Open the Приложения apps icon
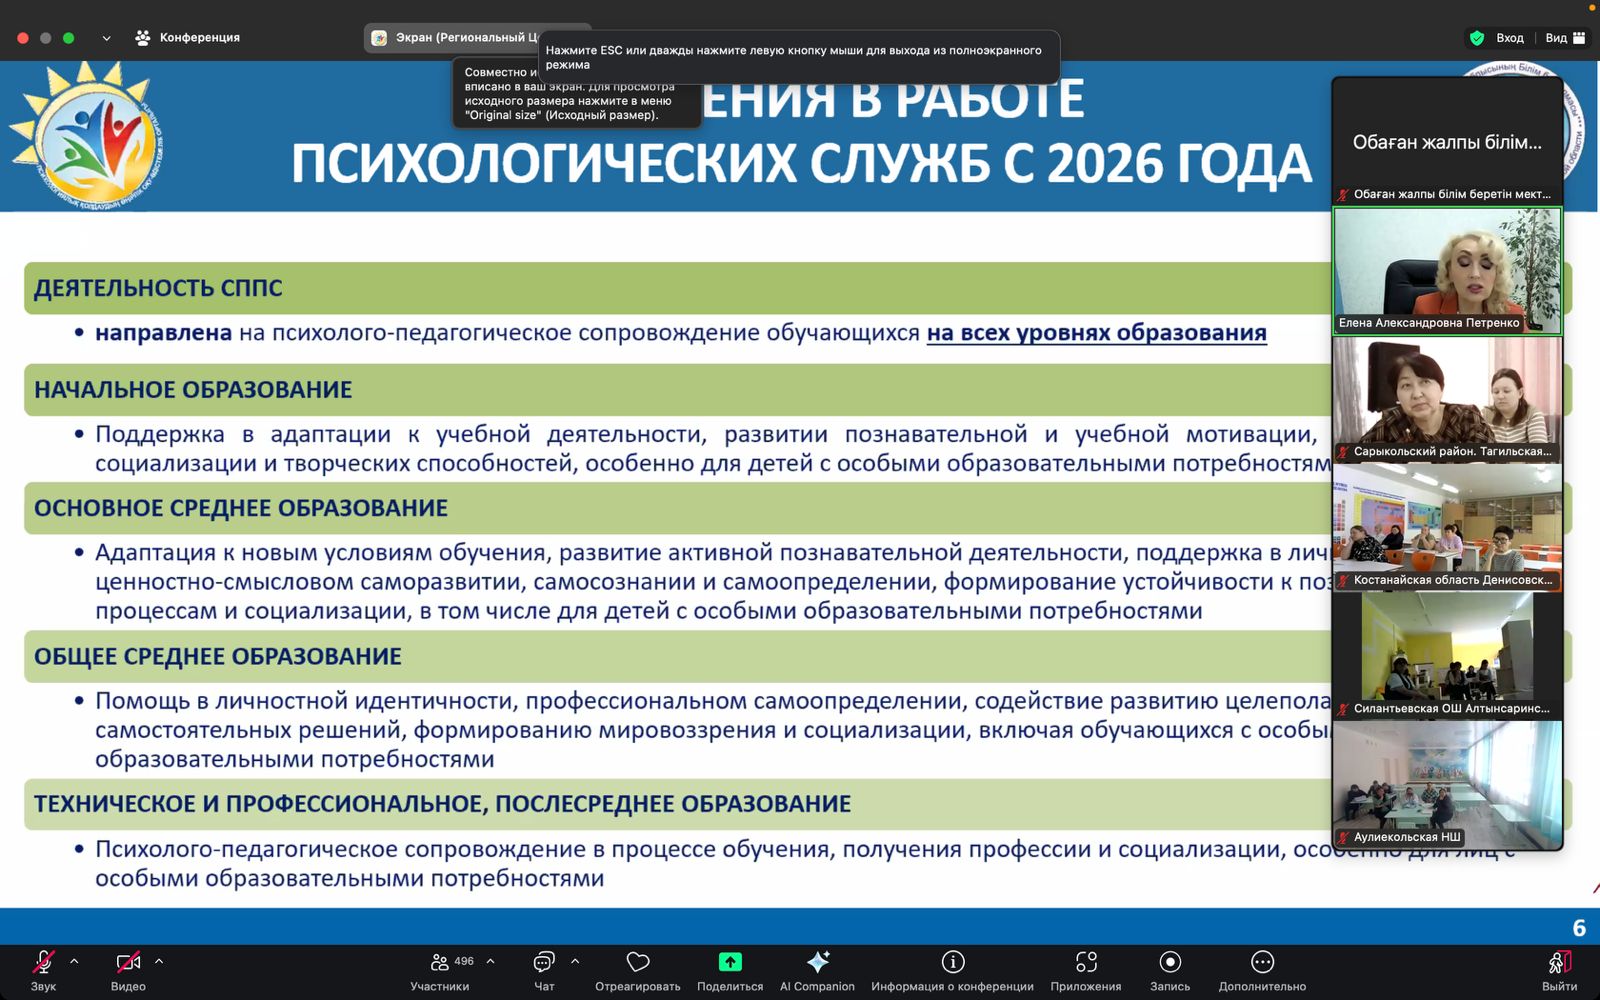Image resolution: width=1600 pixels, height=1000 pixels. (1086, 962)
